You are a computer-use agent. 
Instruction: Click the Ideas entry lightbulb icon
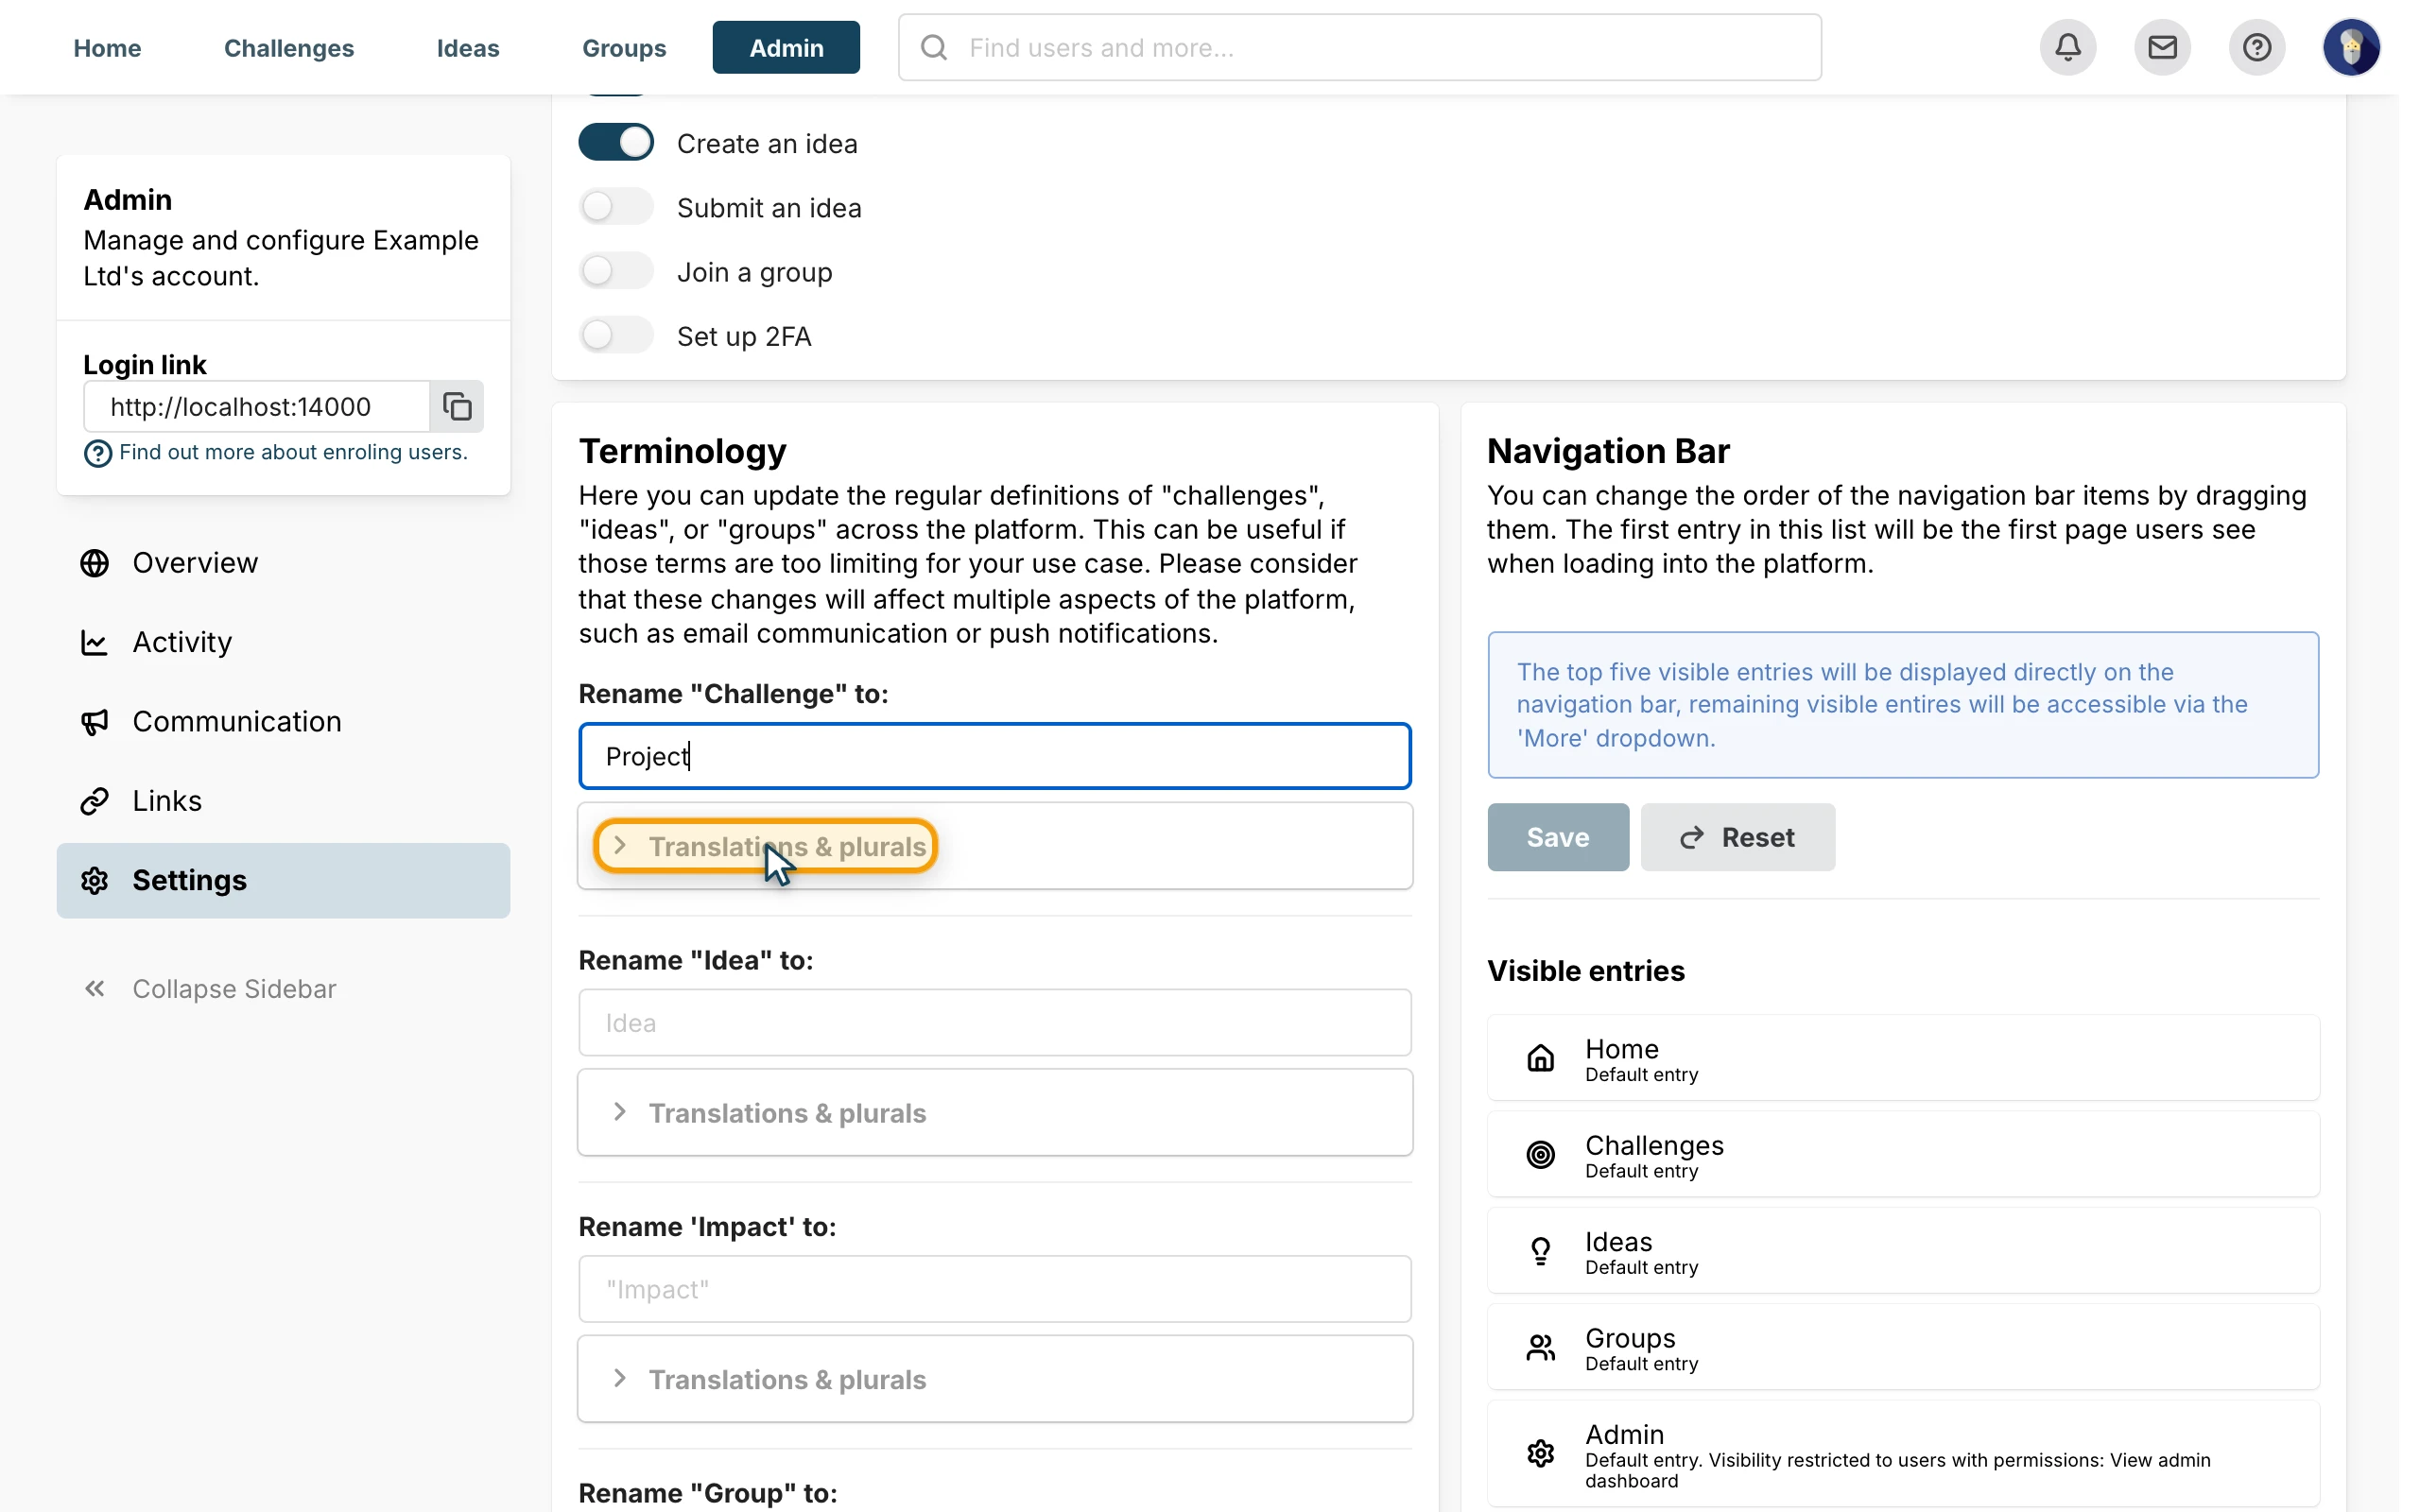click(1541, 1251)
